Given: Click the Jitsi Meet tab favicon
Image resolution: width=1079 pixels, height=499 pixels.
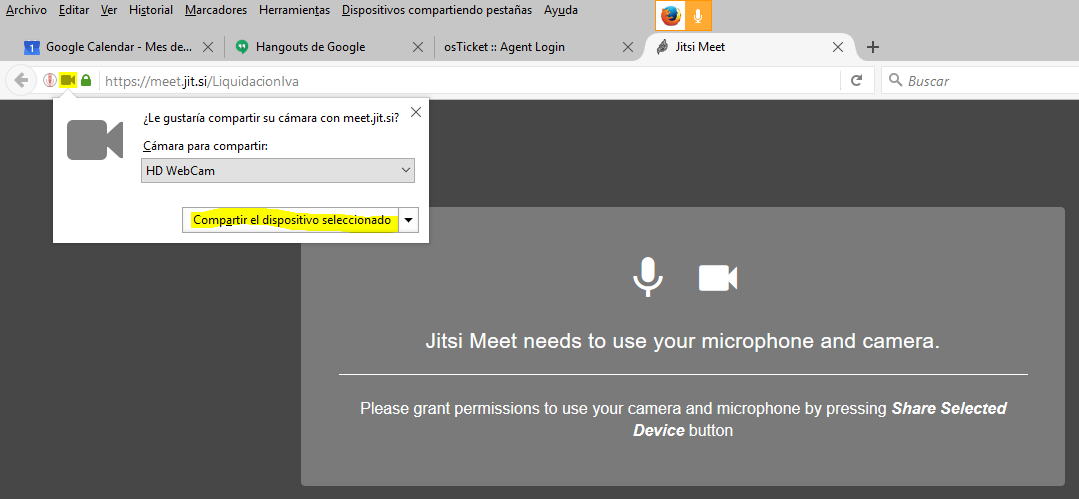Looking at the screenshot, I should (662, 47).
